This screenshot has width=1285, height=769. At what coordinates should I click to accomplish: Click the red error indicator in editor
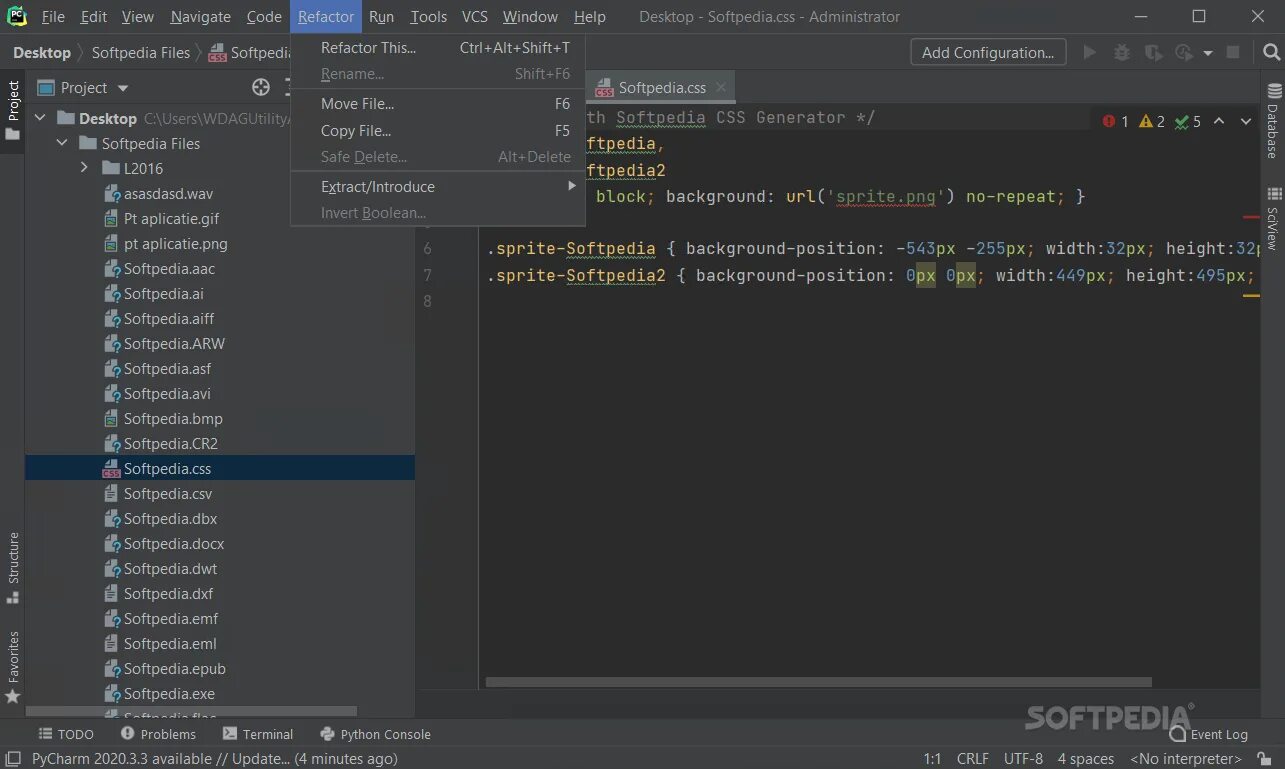pyautogui.click(x=1115, y=121)
